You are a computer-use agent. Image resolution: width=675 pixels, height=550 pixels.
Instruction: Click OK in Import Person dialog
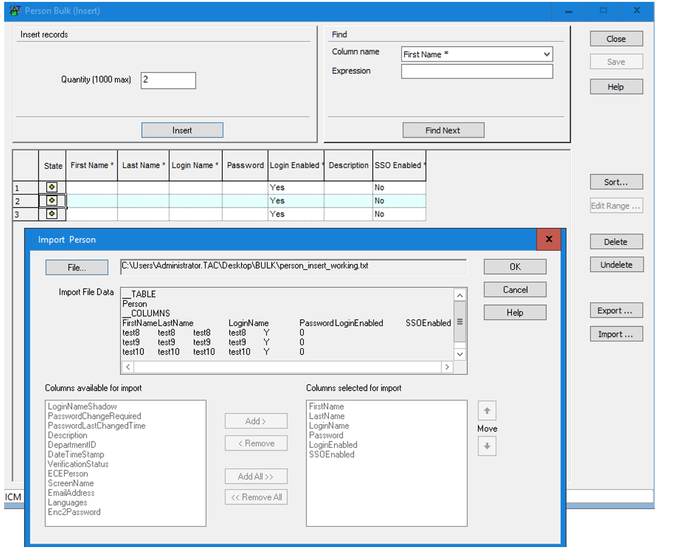coord(515,266)
